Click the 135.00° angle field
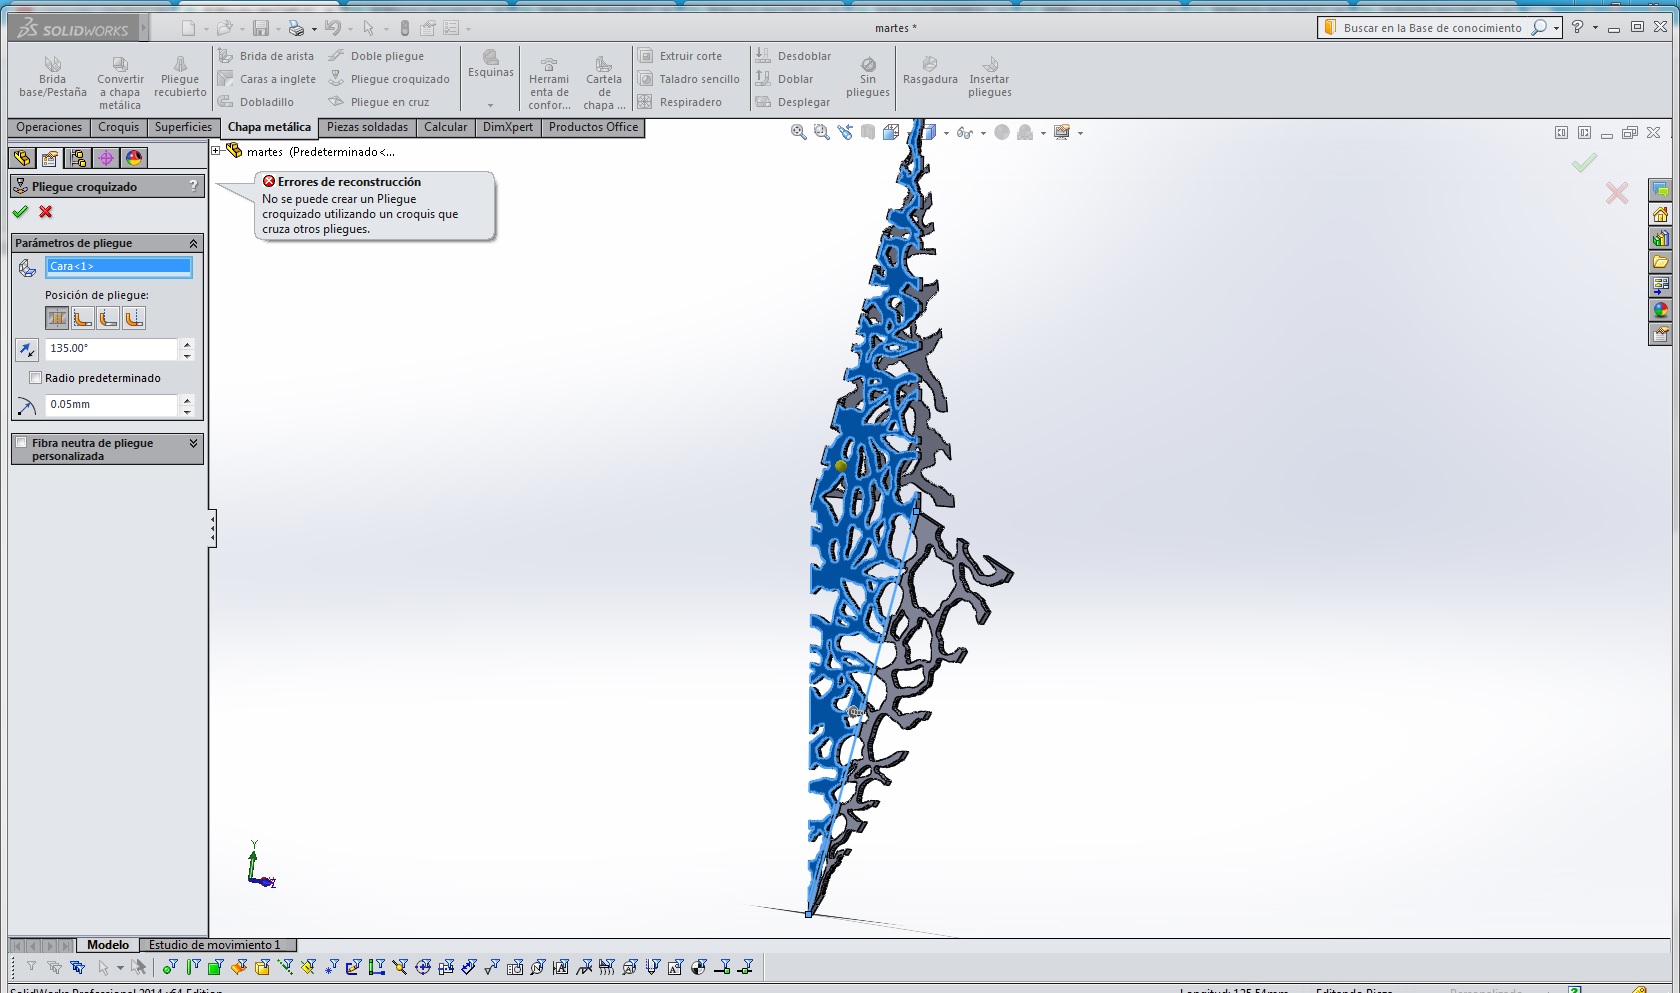 (x=111, y=348)
